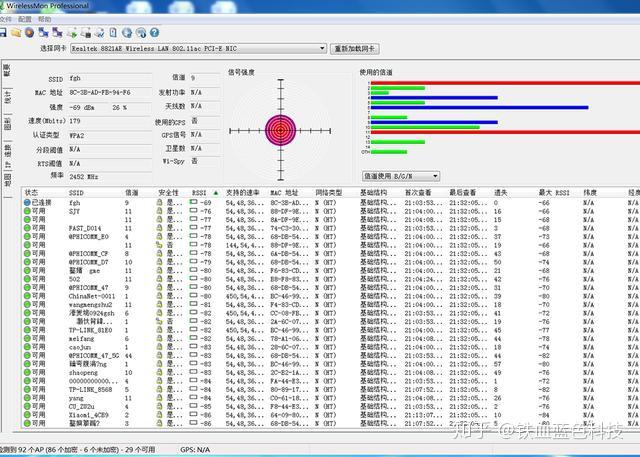Click the document page toolbar icon
The image size is (640, 457).
pyautogui.click(x=113, y=33)
